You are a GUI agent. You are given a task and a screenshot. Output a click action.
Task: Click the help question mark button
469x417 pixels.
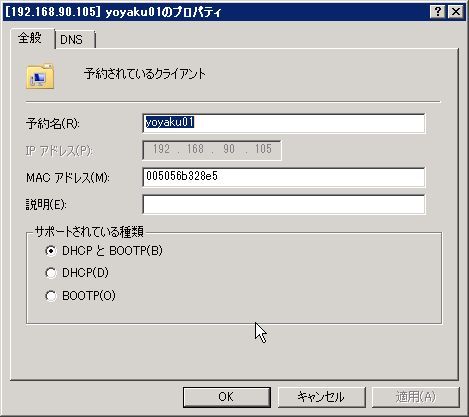coord(437,12)
